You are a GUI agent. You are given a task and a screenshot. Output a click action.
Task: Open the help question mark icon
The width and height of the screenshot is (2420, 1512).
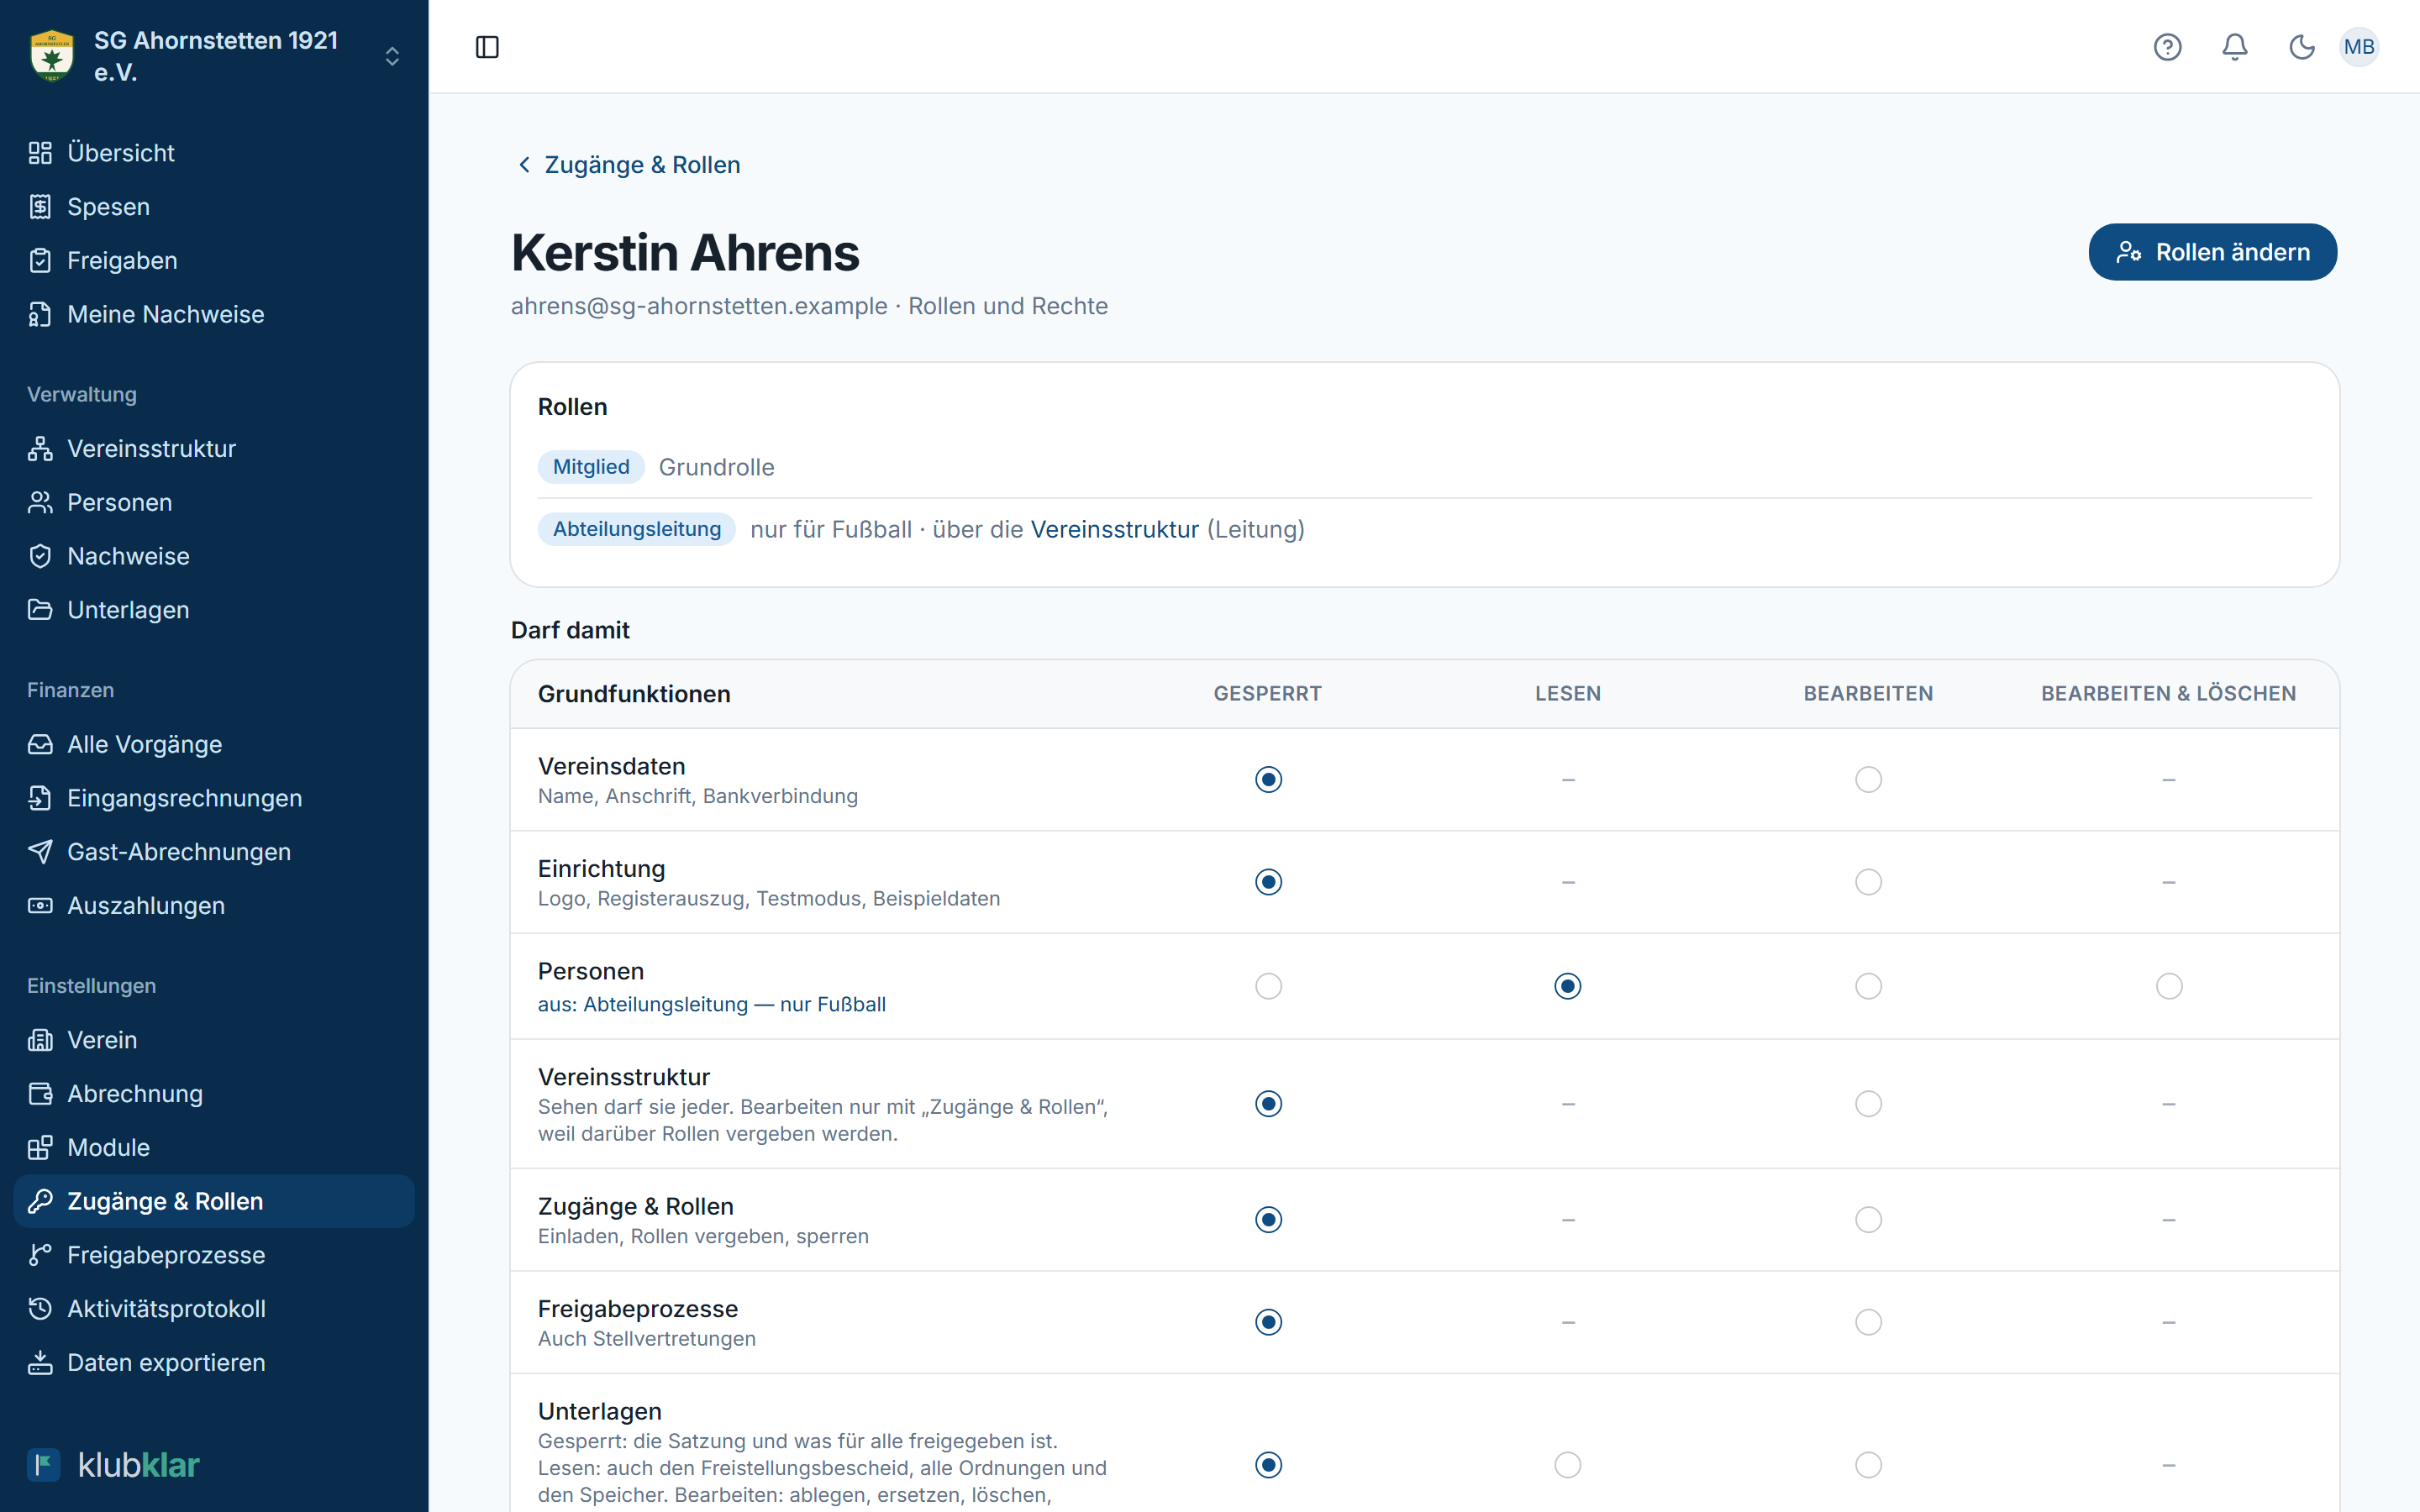(2167, 47)
